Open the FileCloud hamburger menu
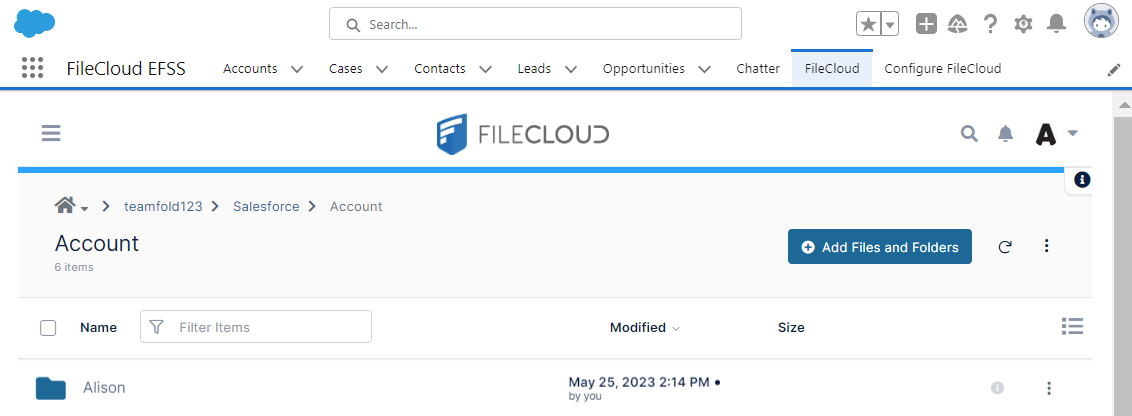 click(x=51, y=133)
